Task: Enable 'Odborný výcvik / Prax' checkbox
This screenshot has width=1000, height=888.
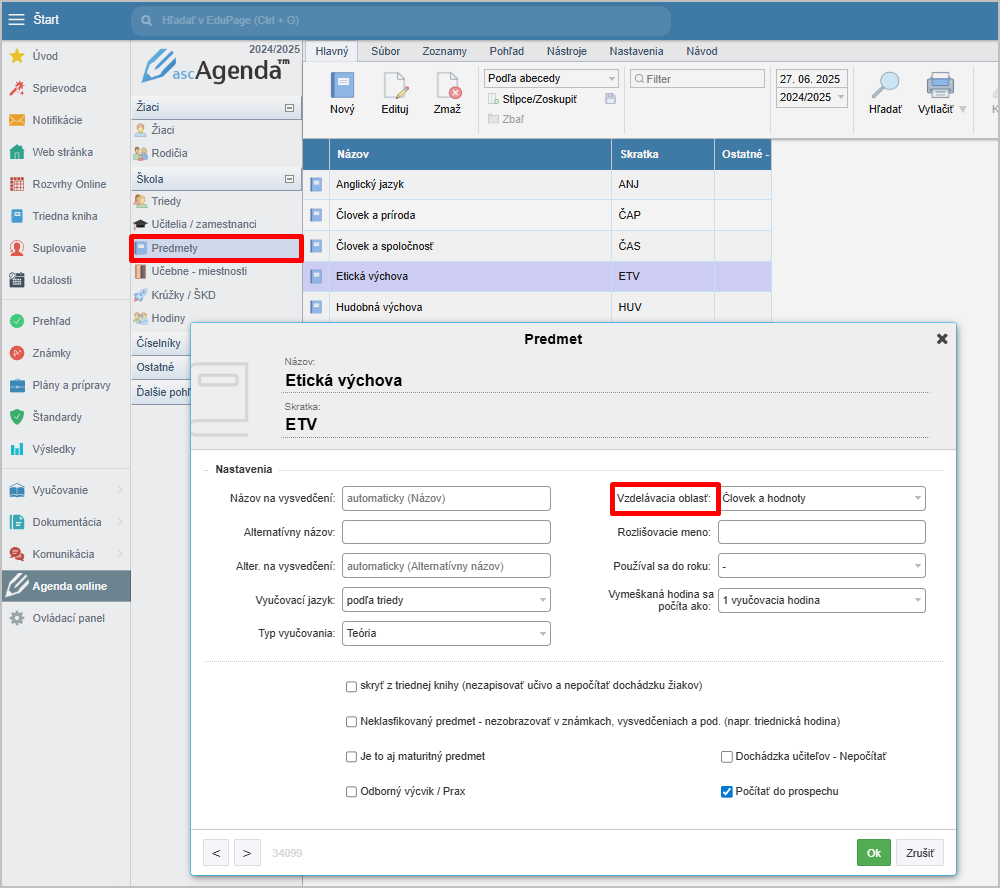Action: 351,792
